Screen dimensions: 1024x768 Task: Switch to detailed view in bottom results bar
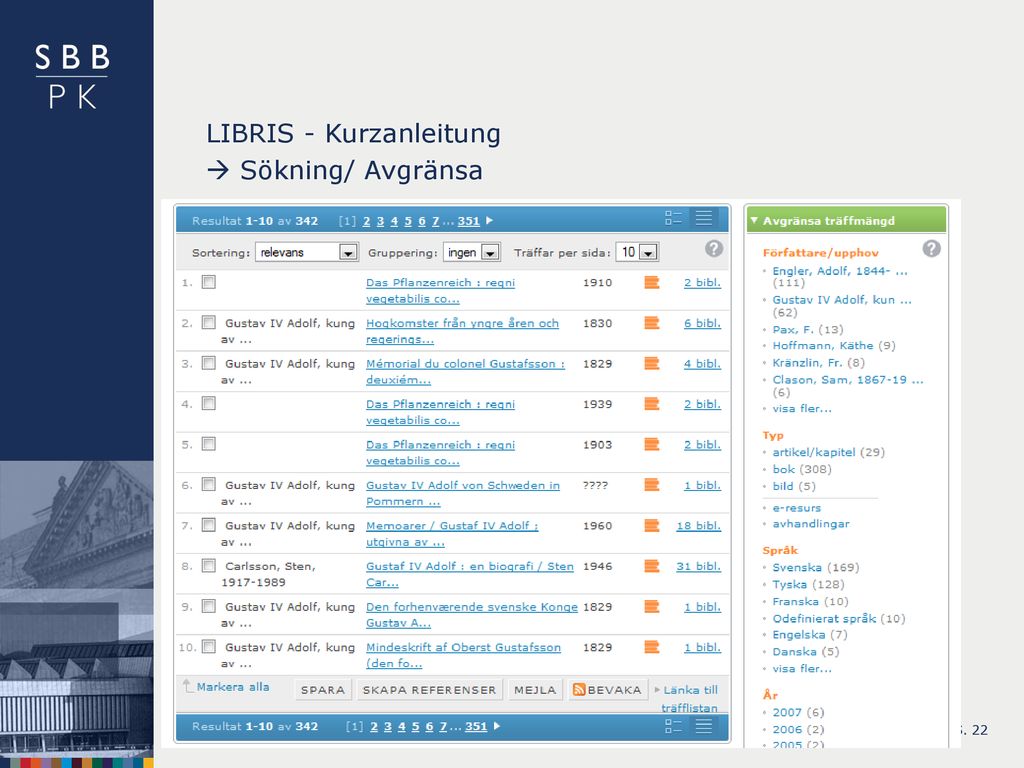pyautogui.click(x=673, y=726)
